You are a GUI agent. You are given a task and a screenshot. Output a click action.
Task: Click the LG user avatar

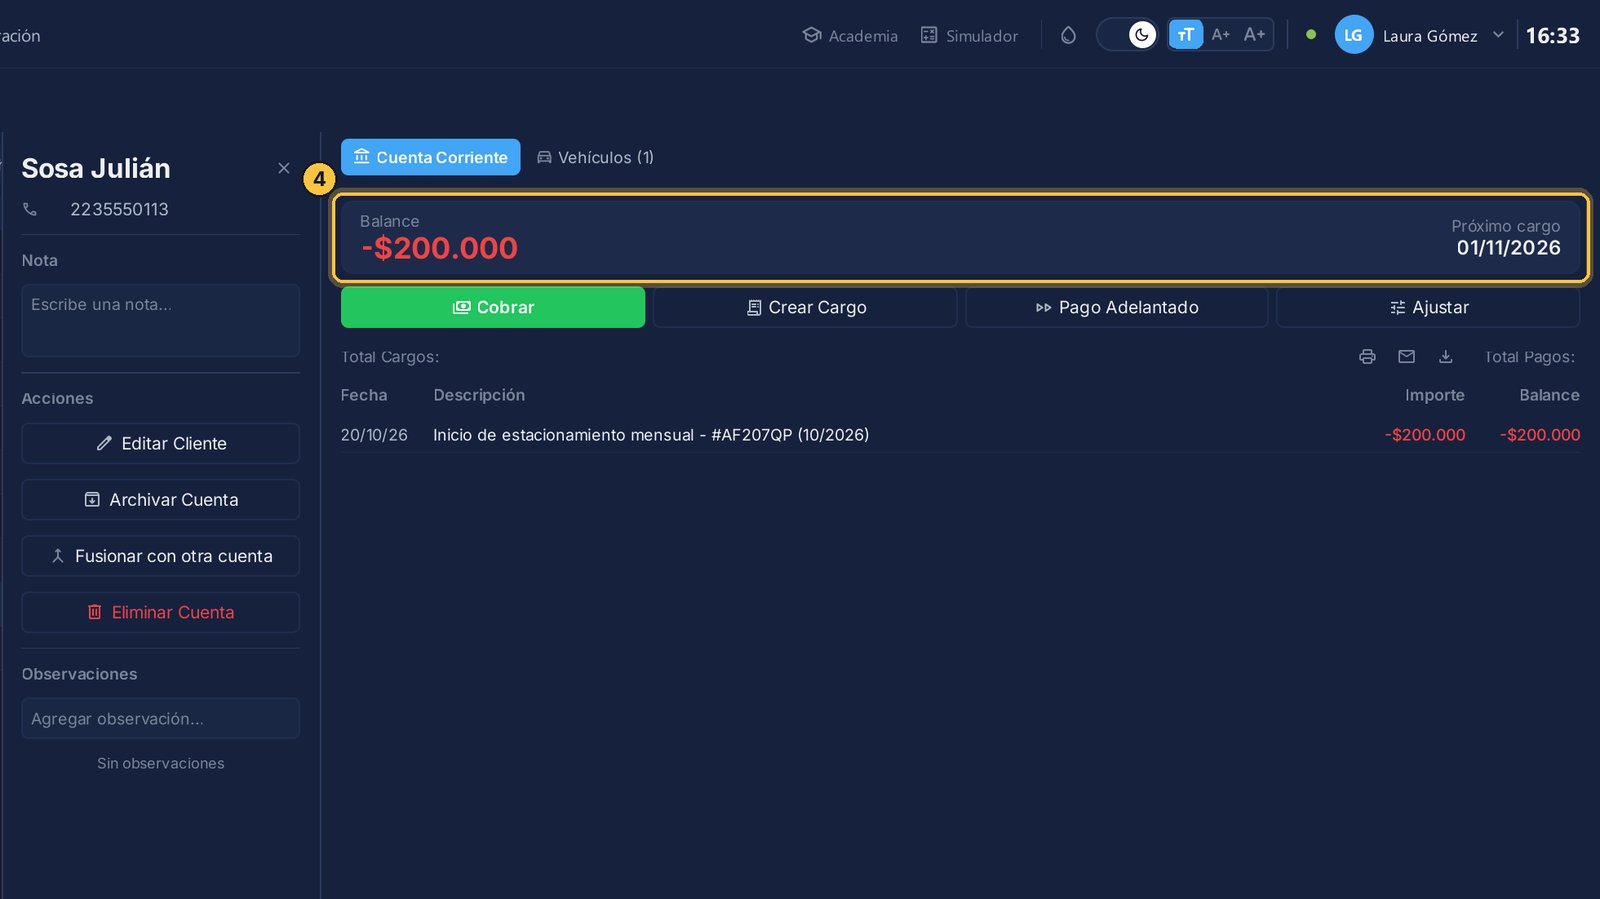1353,35
